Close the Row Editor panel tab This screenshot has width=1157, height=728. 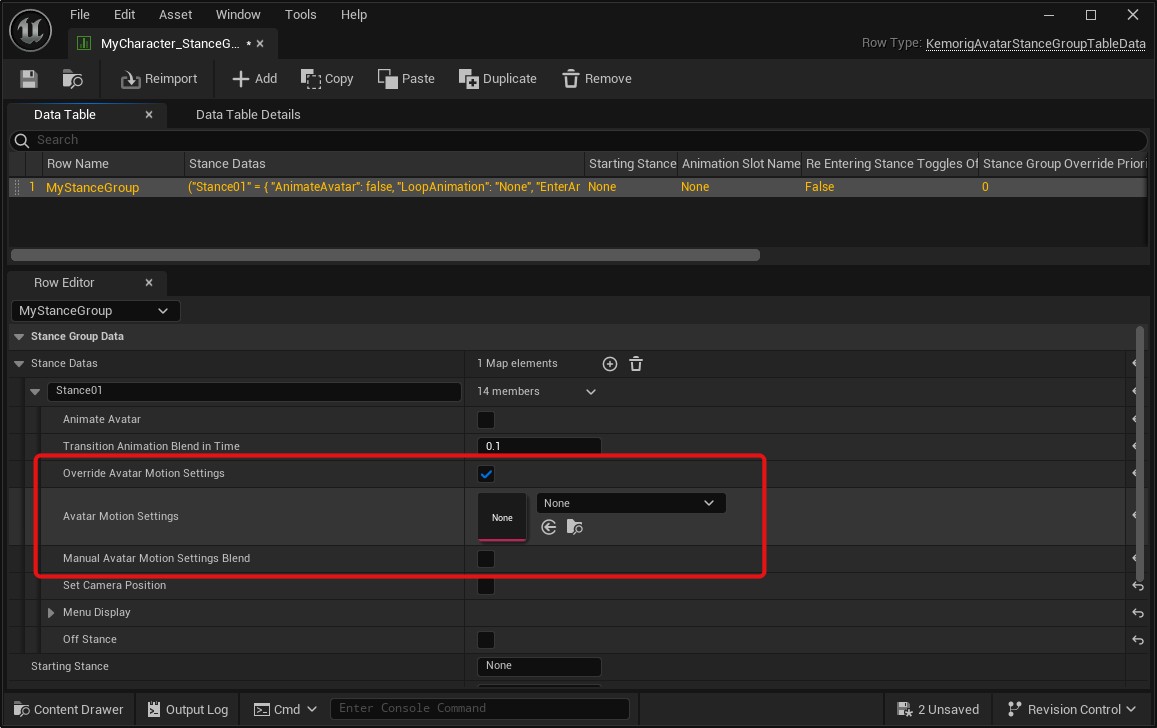149,283
